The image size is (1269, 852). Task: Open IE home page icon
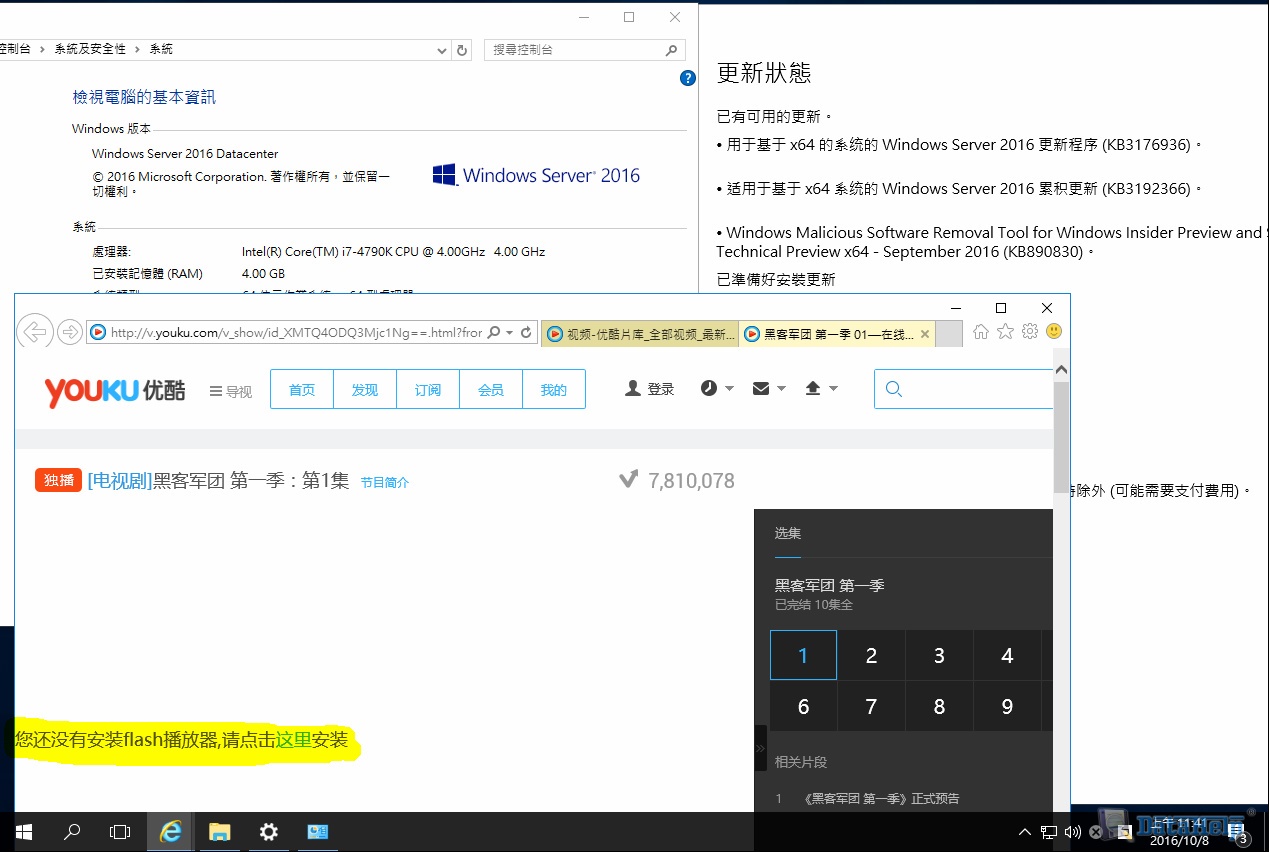point(981,332)
